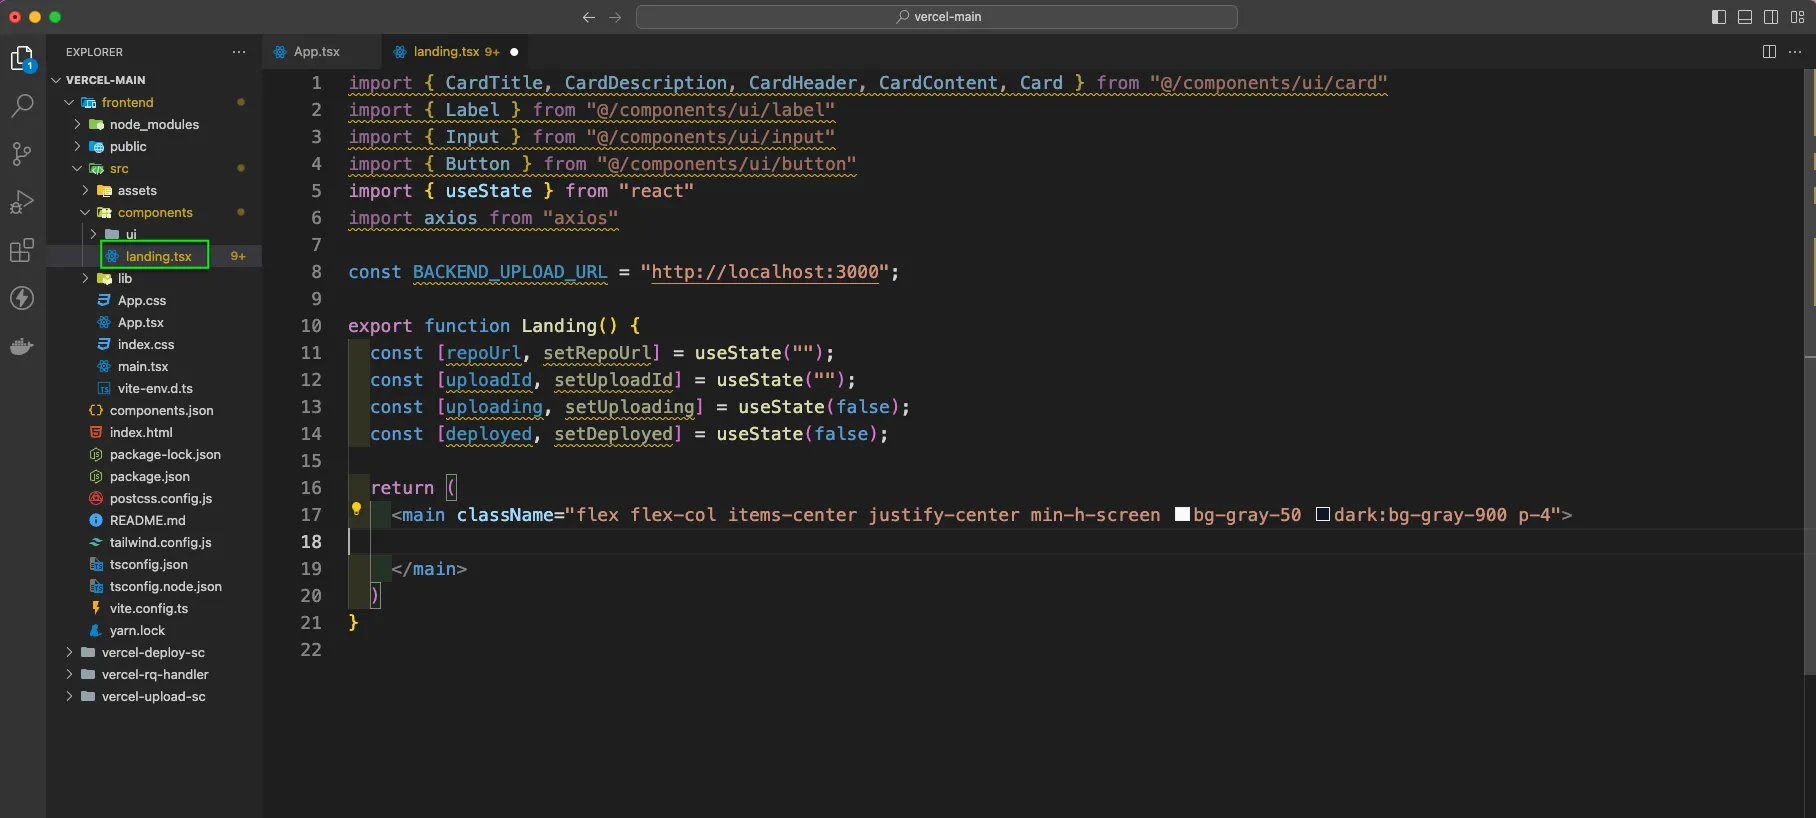Open tailwind.config.js file
Image resolution: width=1816 pixels, height=818 pixels.
pos(161,542)
